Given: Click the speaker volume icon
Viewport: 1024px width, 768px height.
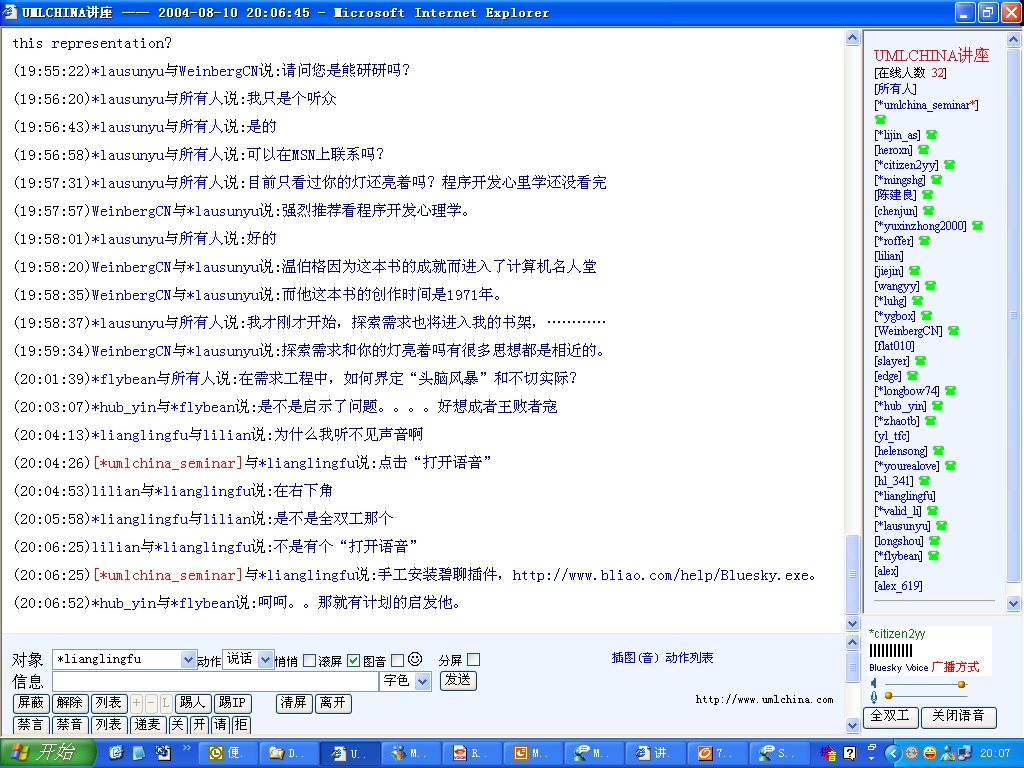Looking at the screenshot, I should (874, 684).
